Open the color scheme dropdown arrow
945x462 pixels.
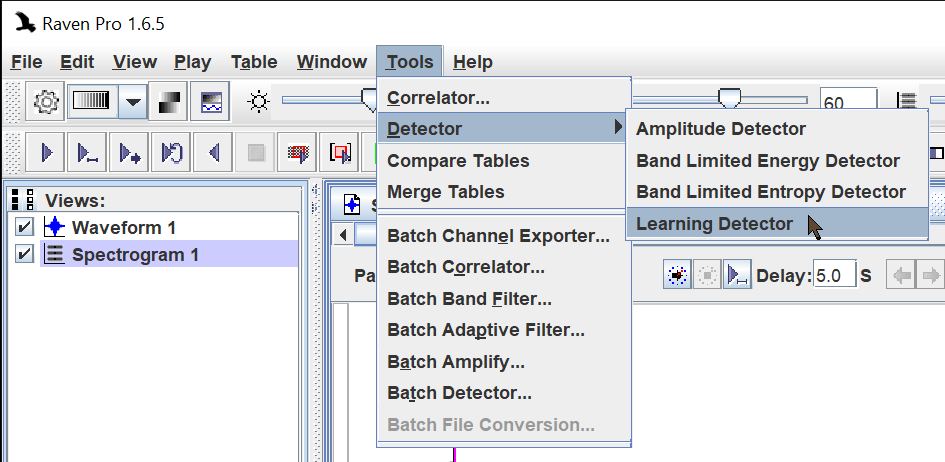[133, 101]
